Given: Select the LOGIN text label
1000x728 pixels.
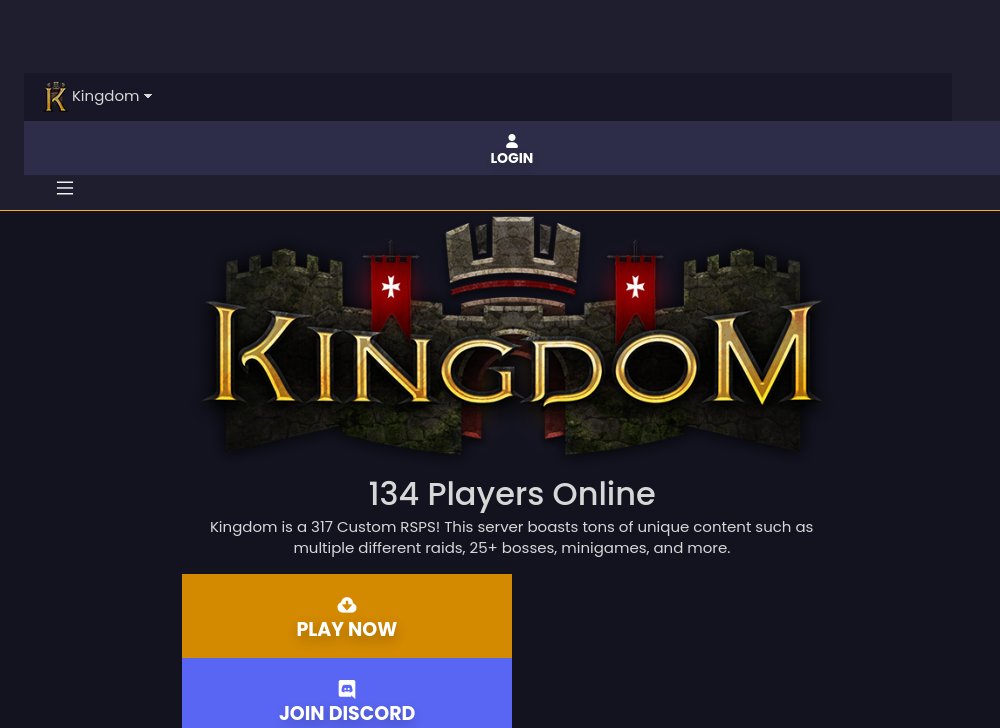Looking at the screenshot, I should coord(511,158).
